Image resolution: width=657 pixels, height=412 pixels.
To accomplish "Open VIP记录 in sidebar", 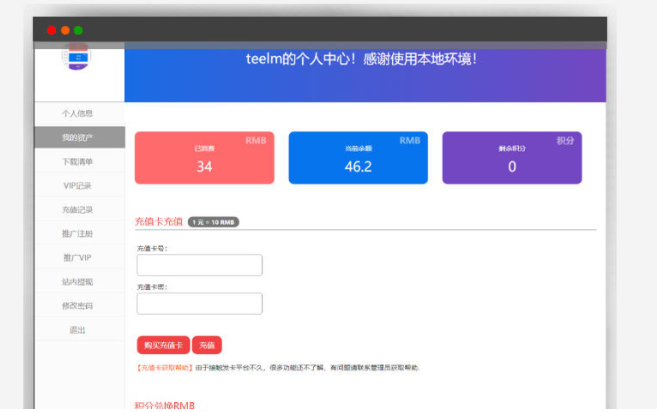I will pyautogui.click(x=78, y=185).
